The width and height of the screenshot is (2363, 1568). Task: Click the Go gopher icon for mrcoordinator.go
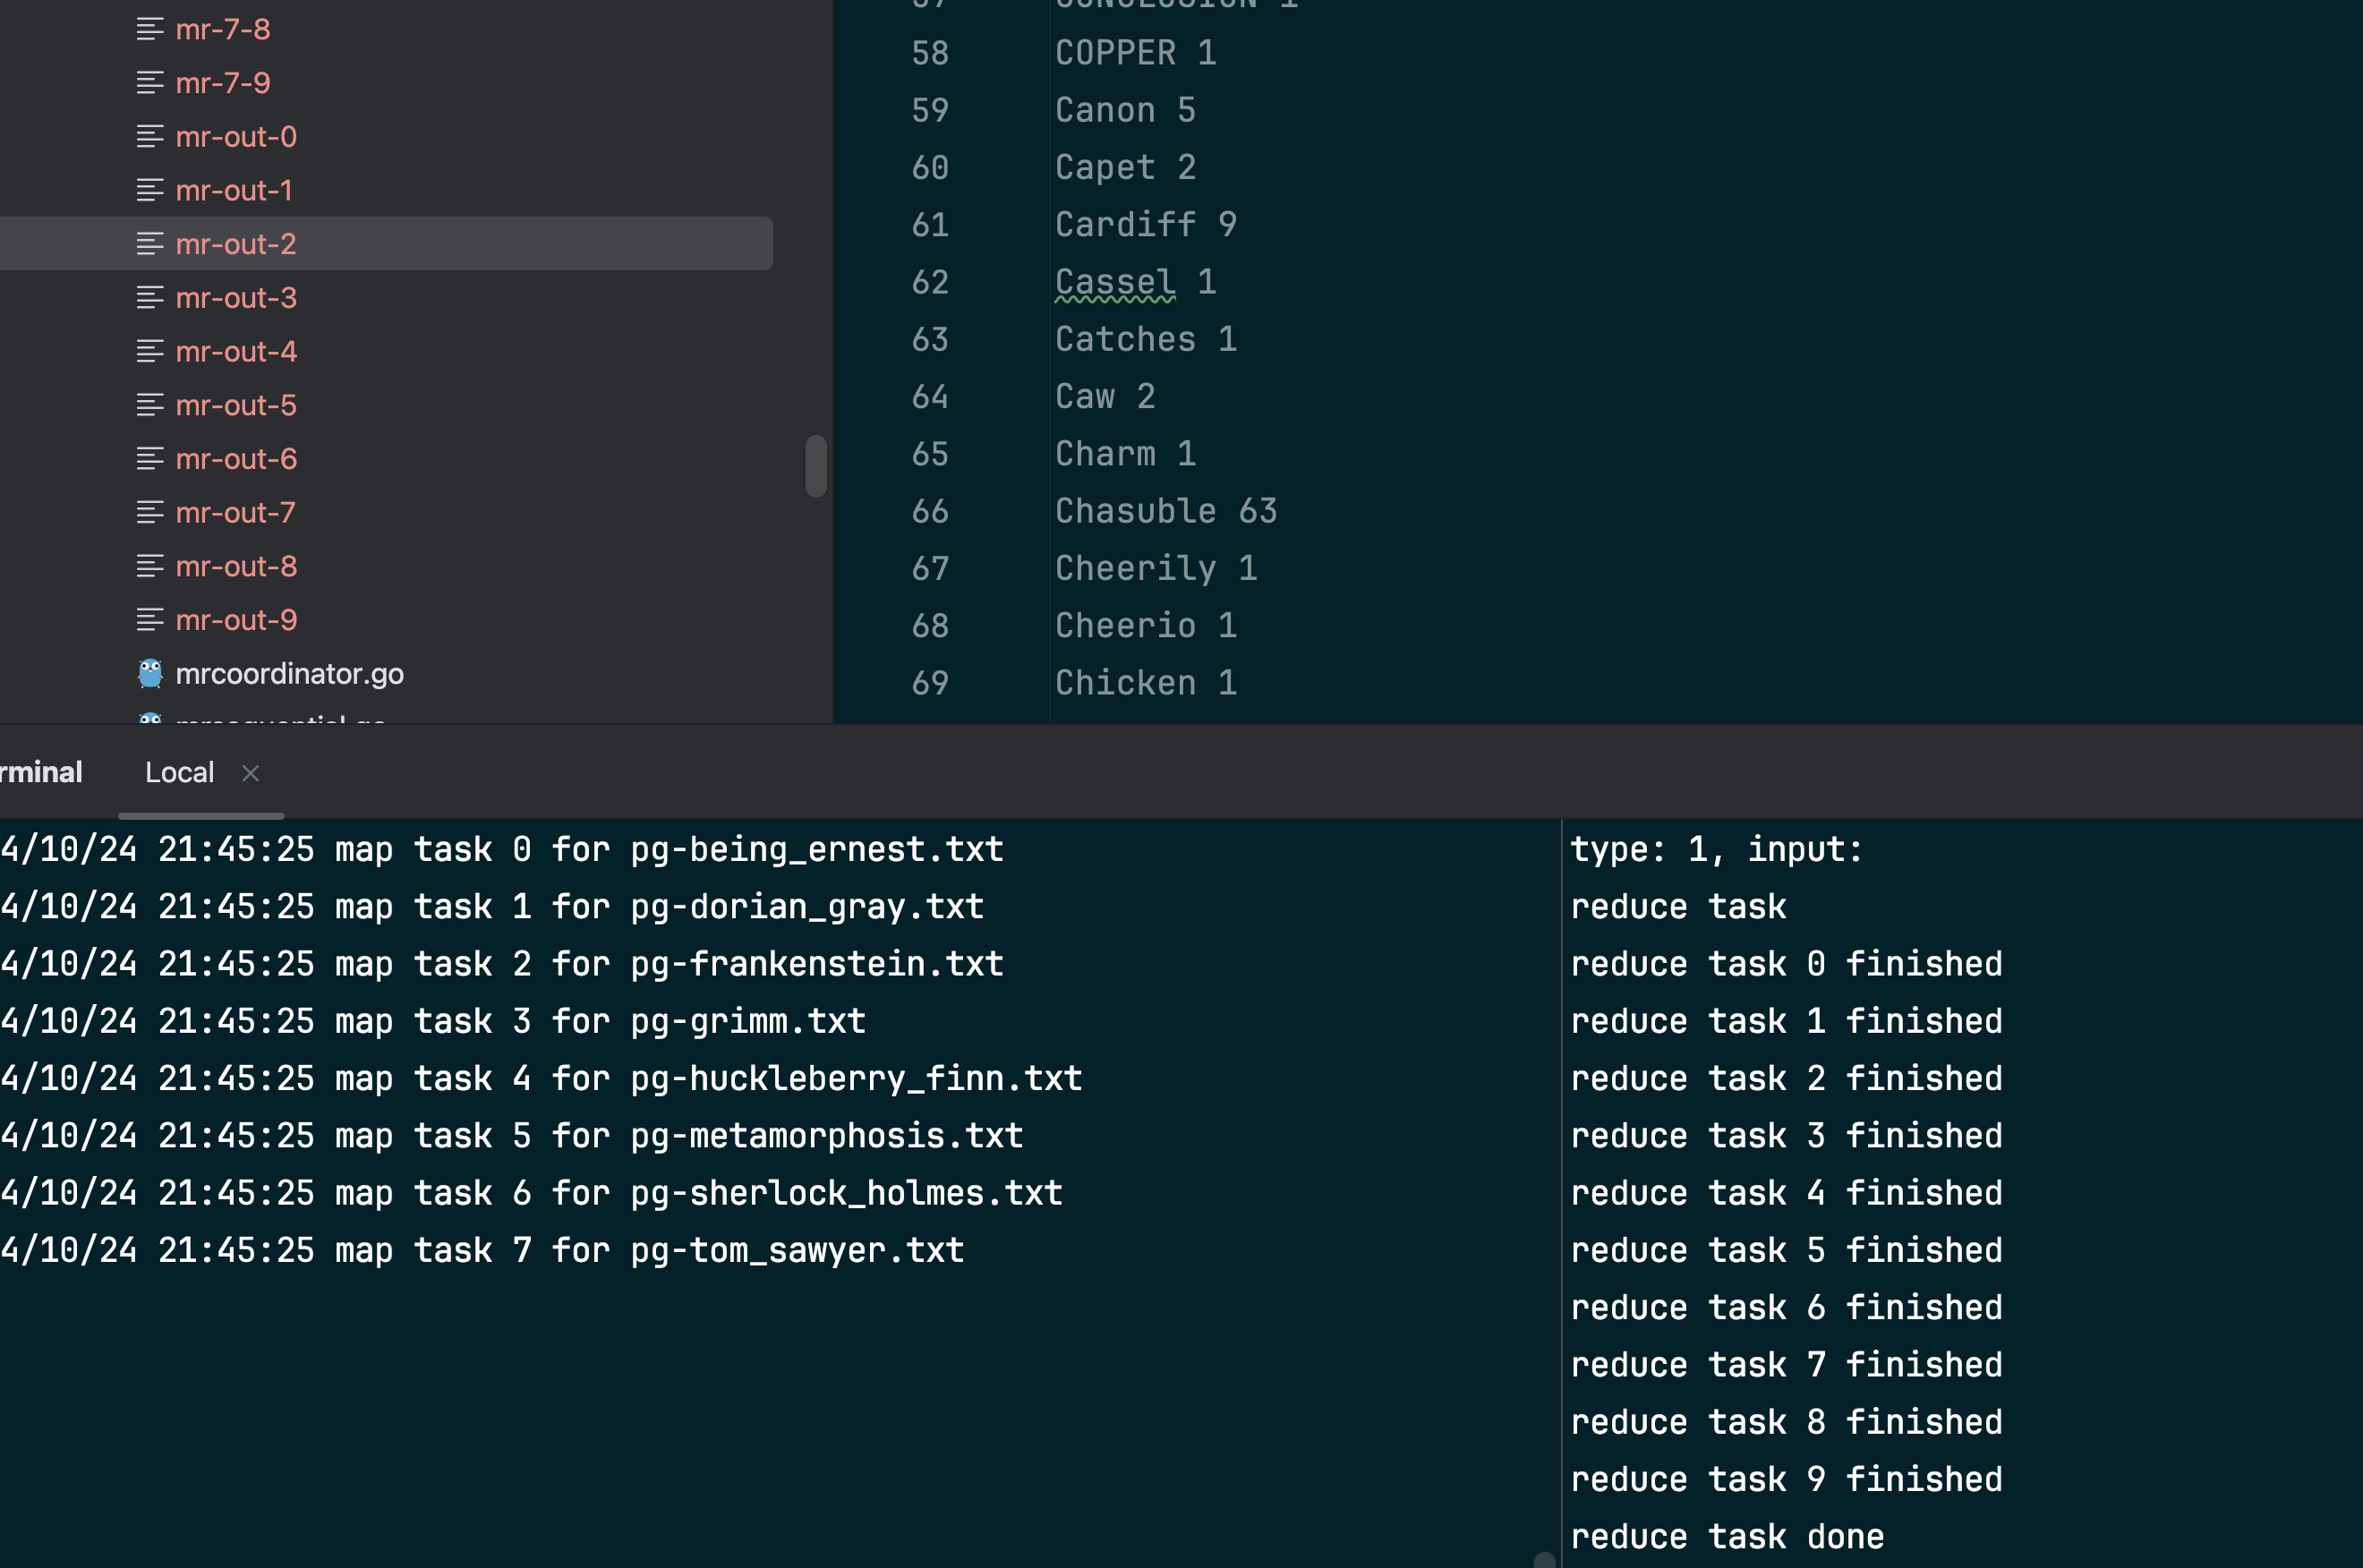click(150, 674)
